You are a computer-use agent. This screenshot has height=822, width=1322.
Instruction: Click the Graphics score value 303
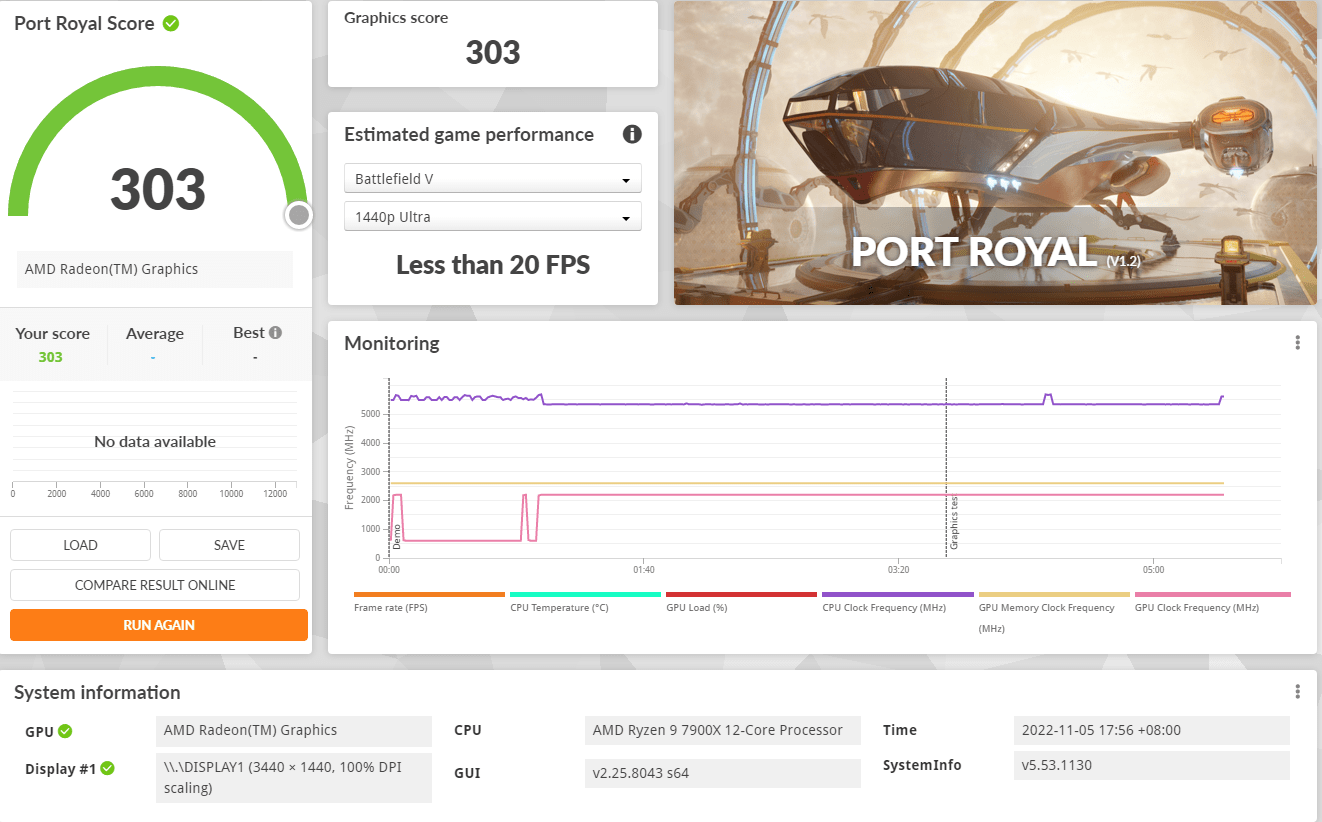[493, 52]
